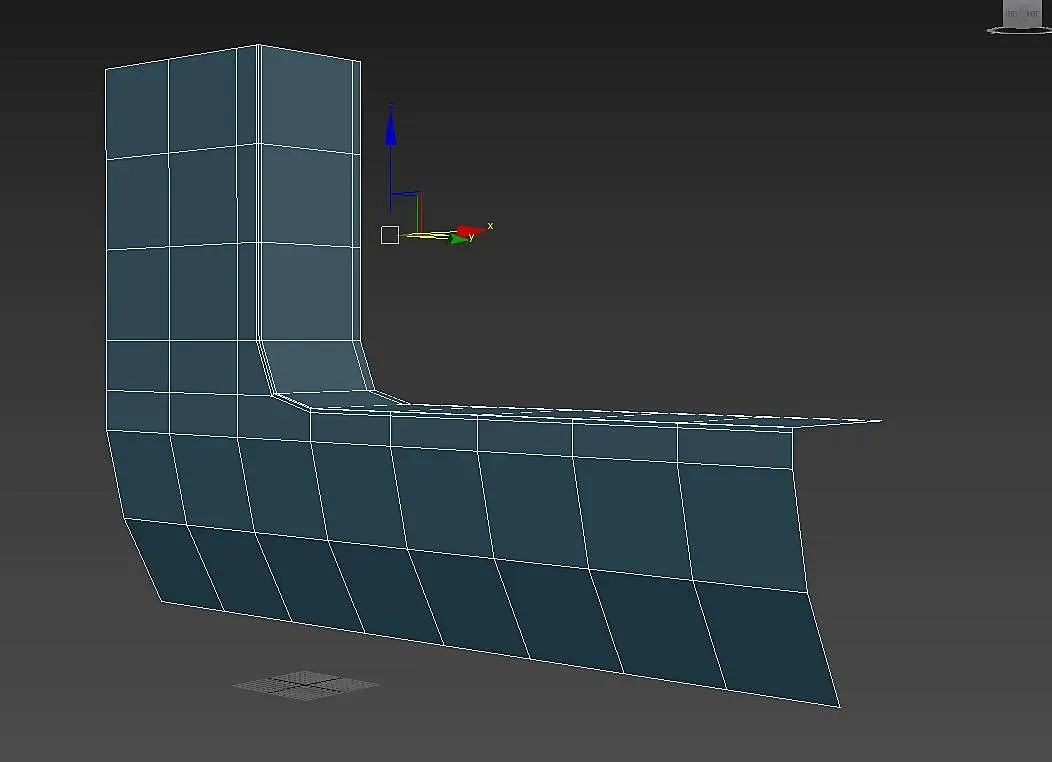
Task: Pick the green Y-axis arrow of the gizmo
Action: (460, 239)
